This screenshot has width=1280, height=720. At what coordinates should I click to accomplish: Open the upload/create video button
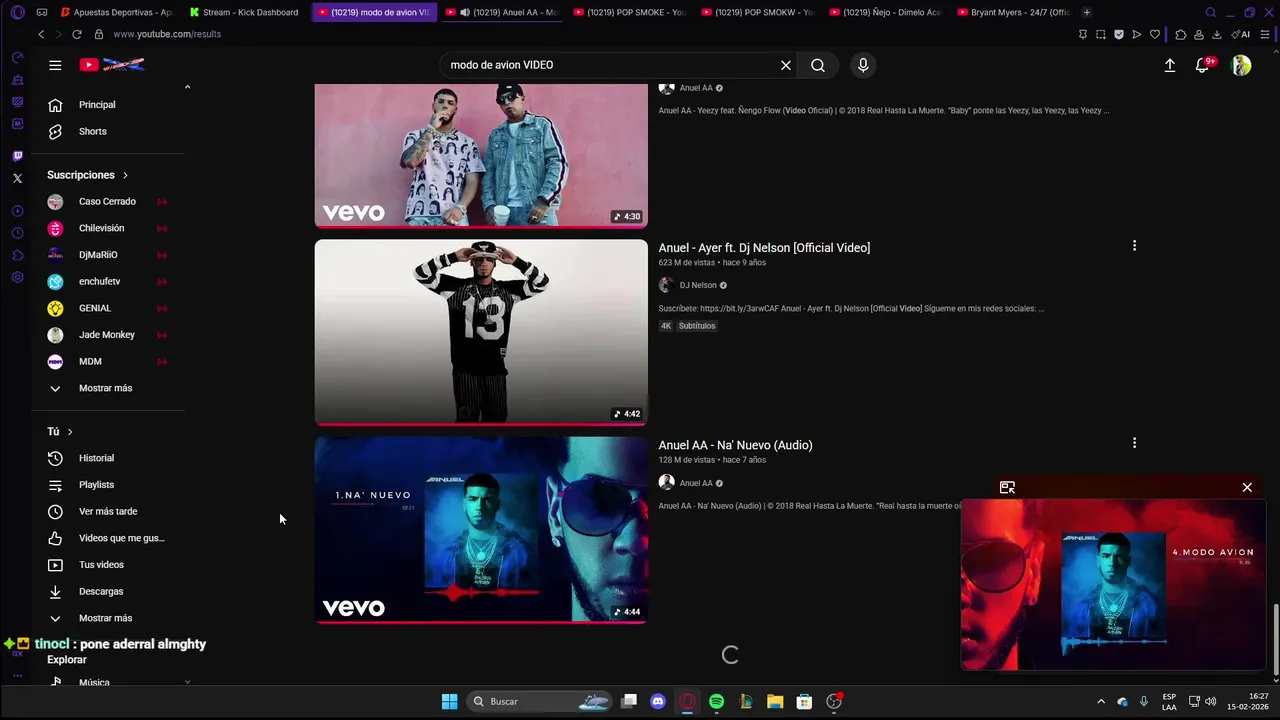click(1170, 65)
